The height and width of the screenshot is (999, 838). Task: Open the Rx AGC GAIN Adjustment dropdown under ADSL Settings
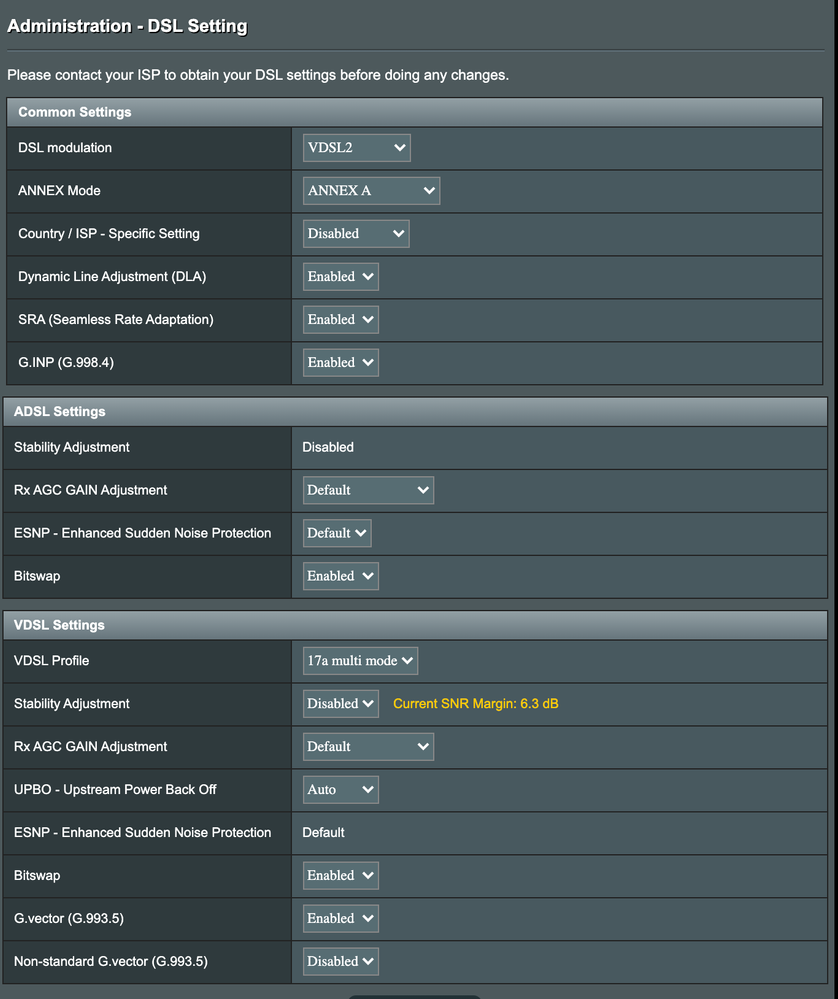[x=367, y=490]
